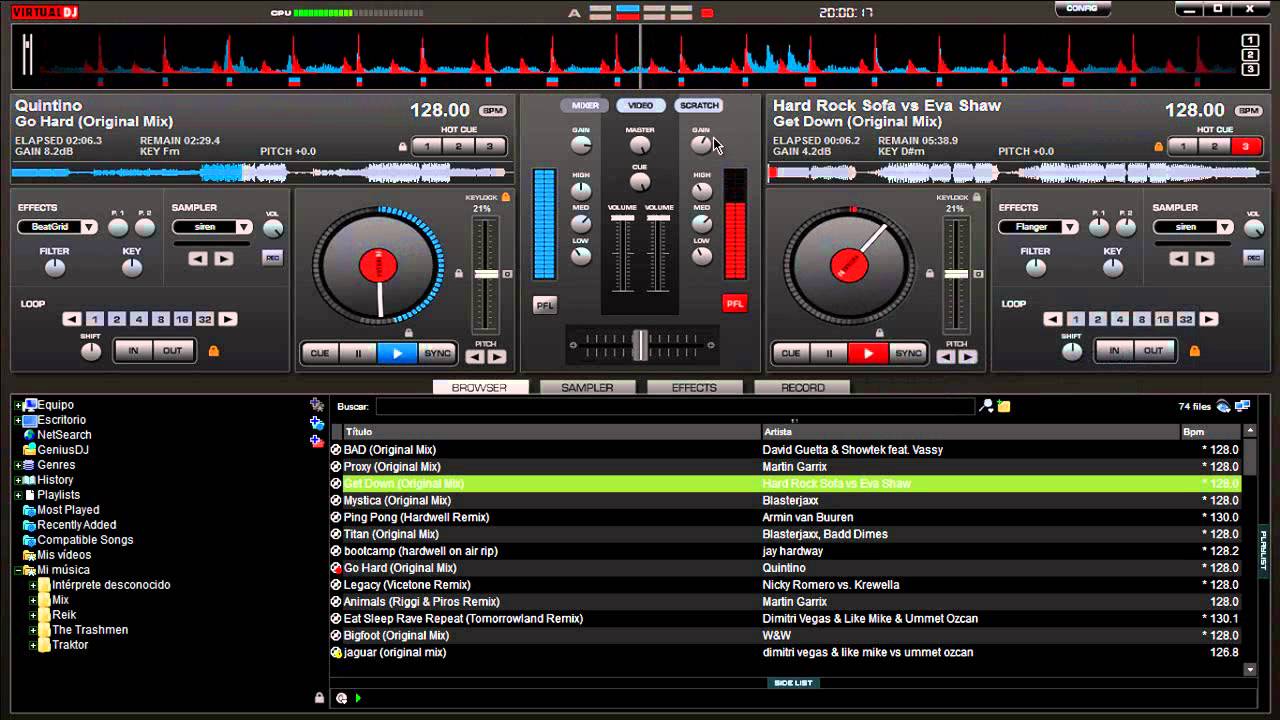Pause the right deck with II button
This screenshot has width=1280, height=720.
coord(828,353)
